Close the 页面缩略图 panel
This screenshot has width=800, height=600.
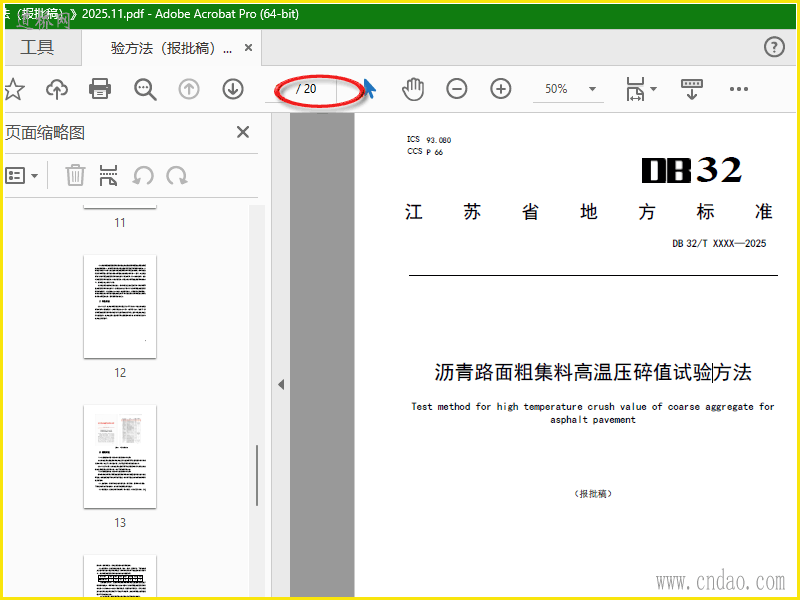pyautogui.click(x=243, y=132)
